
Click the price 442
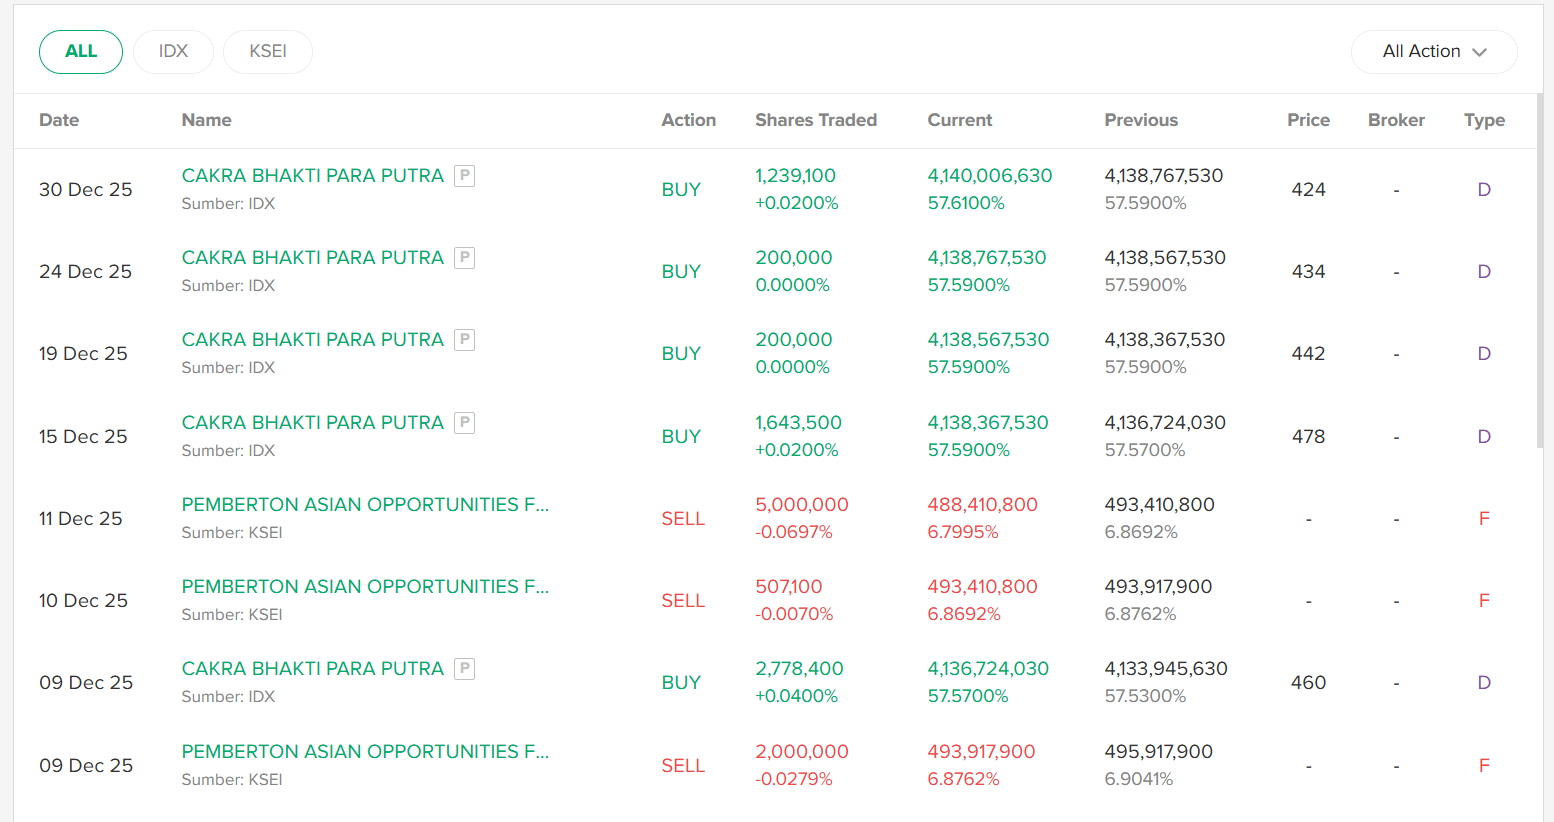point(1308,354)
